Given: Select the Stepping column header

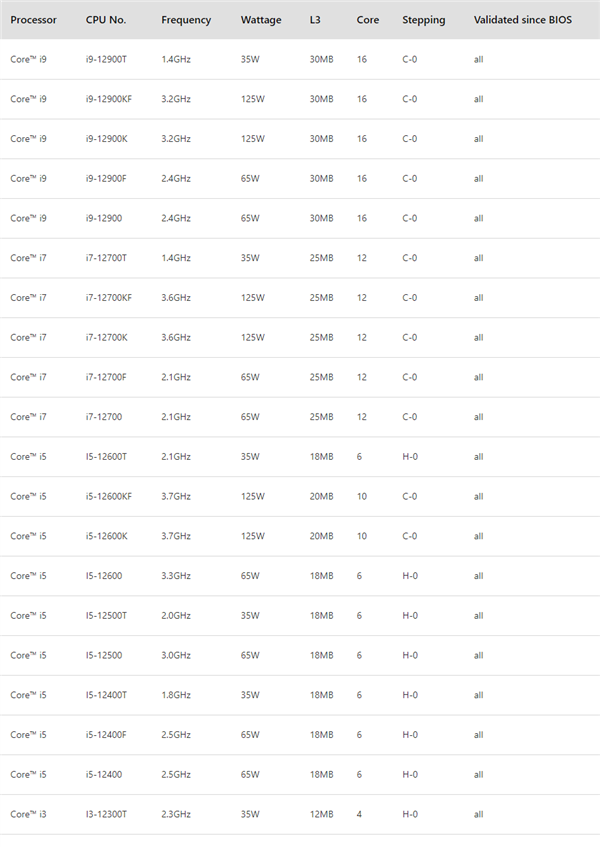Looking at the screenshot, I should tap(423, 20).
